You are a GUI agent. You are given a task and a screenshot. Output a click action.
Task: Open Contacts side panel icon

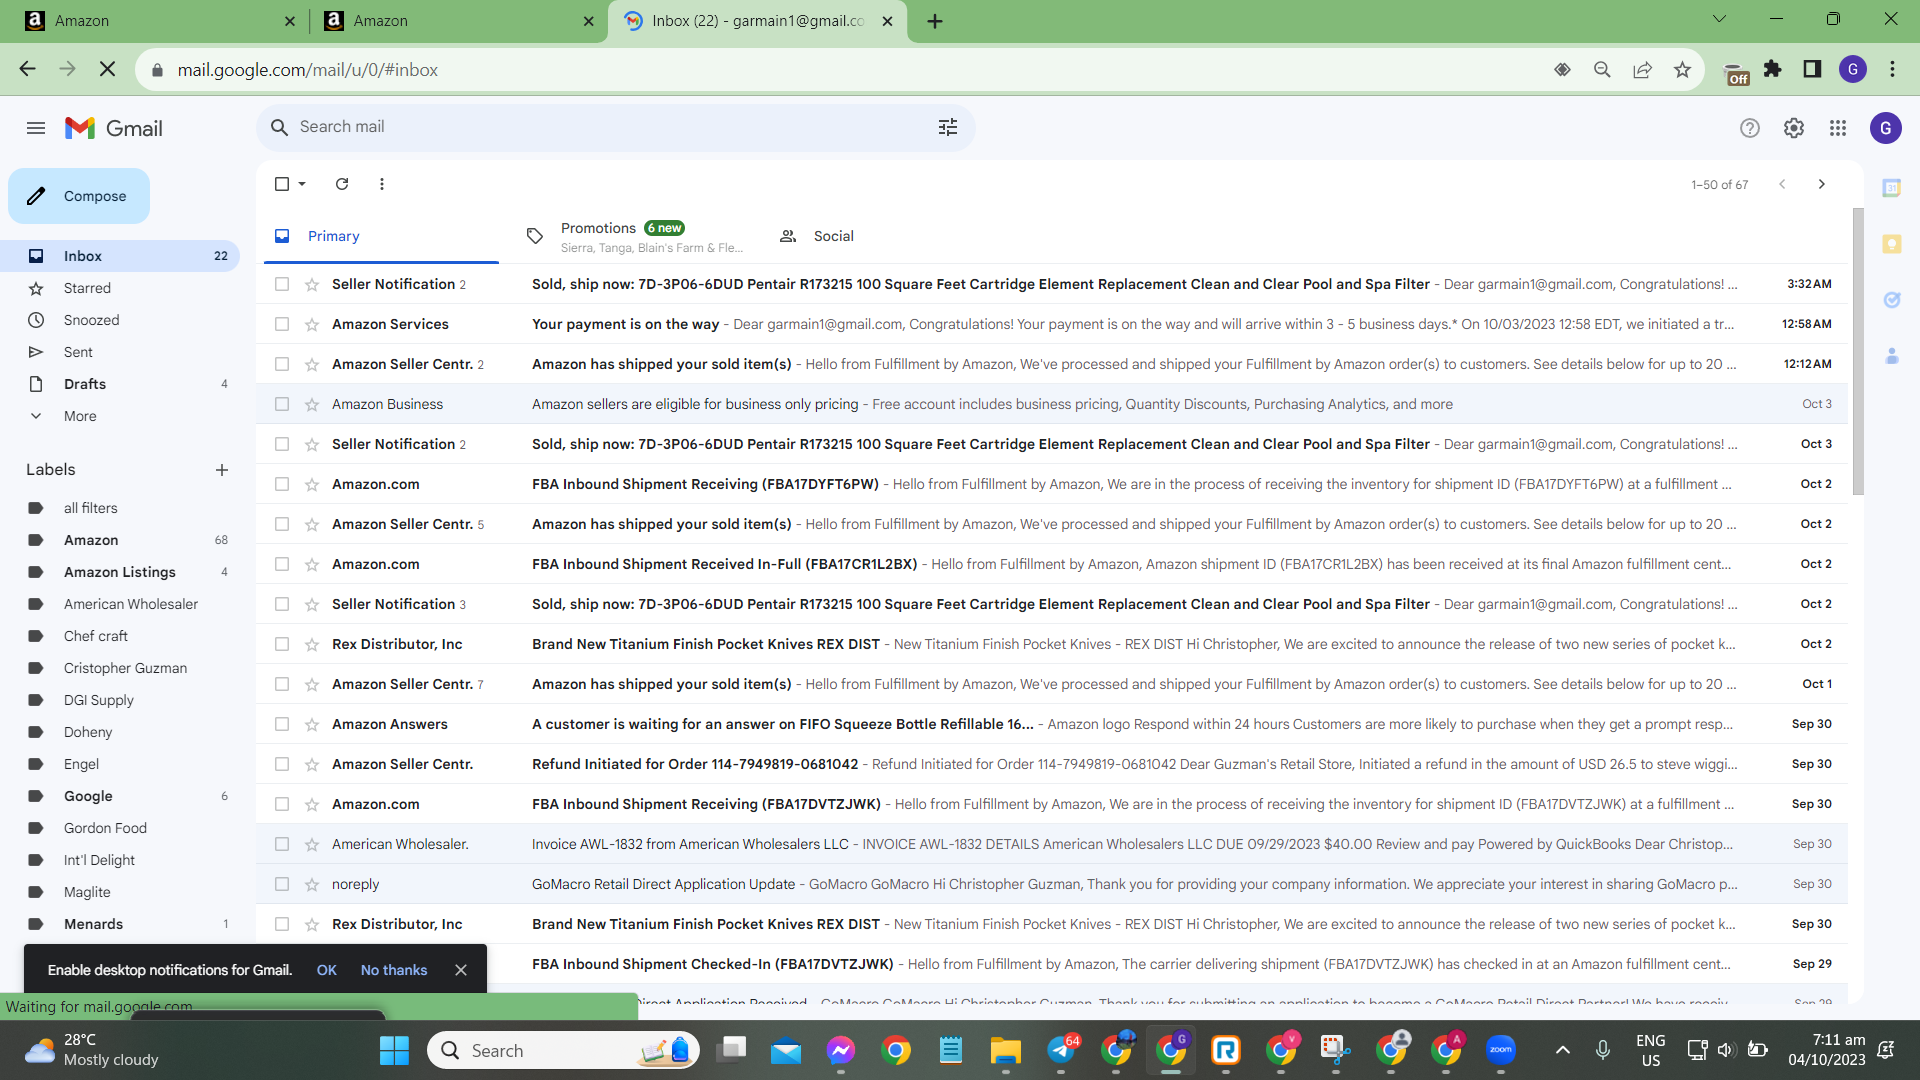(x=1892, y=356)
